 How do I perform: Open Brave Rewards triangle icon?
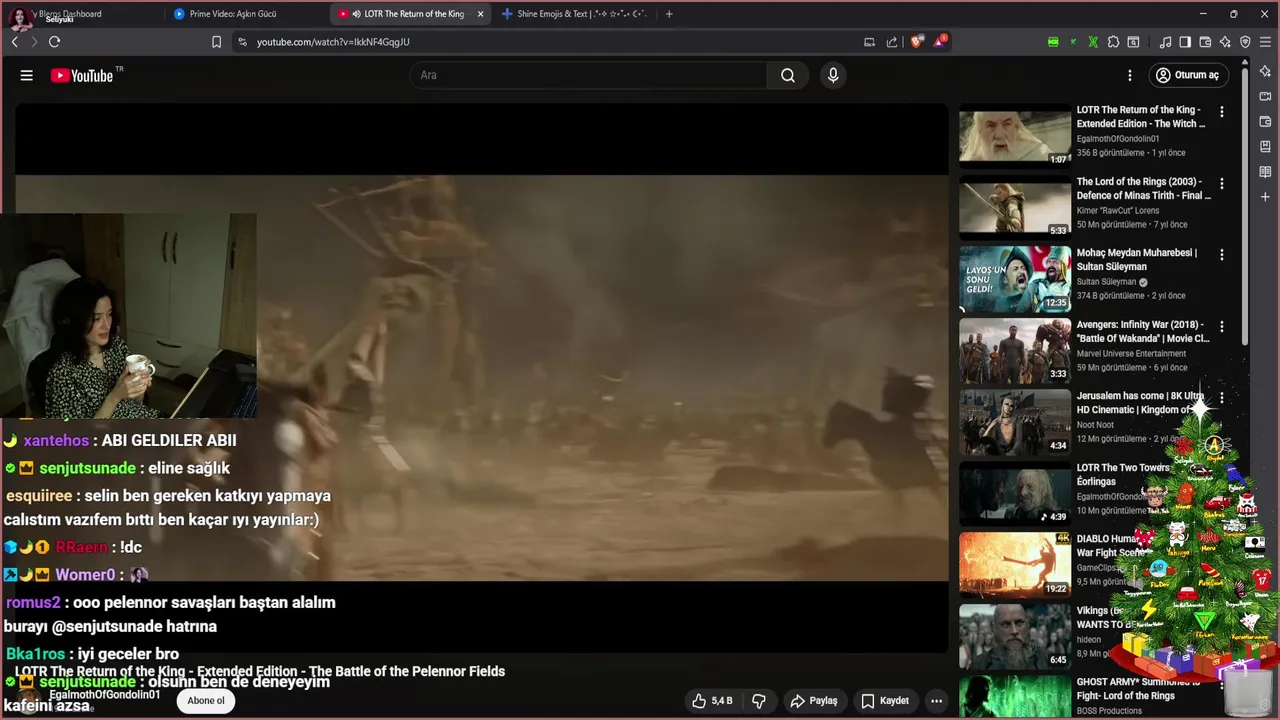(940, 42)
